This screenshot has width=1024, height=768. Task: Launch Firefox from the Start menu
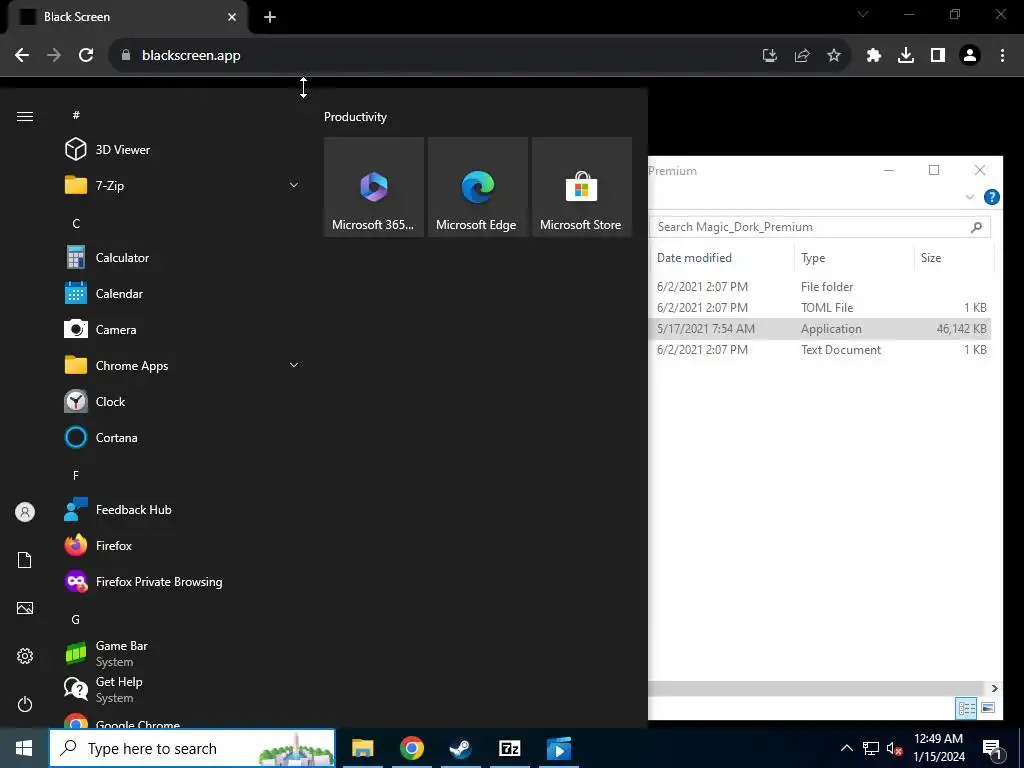pyautogui.click(x=183, y=545)
